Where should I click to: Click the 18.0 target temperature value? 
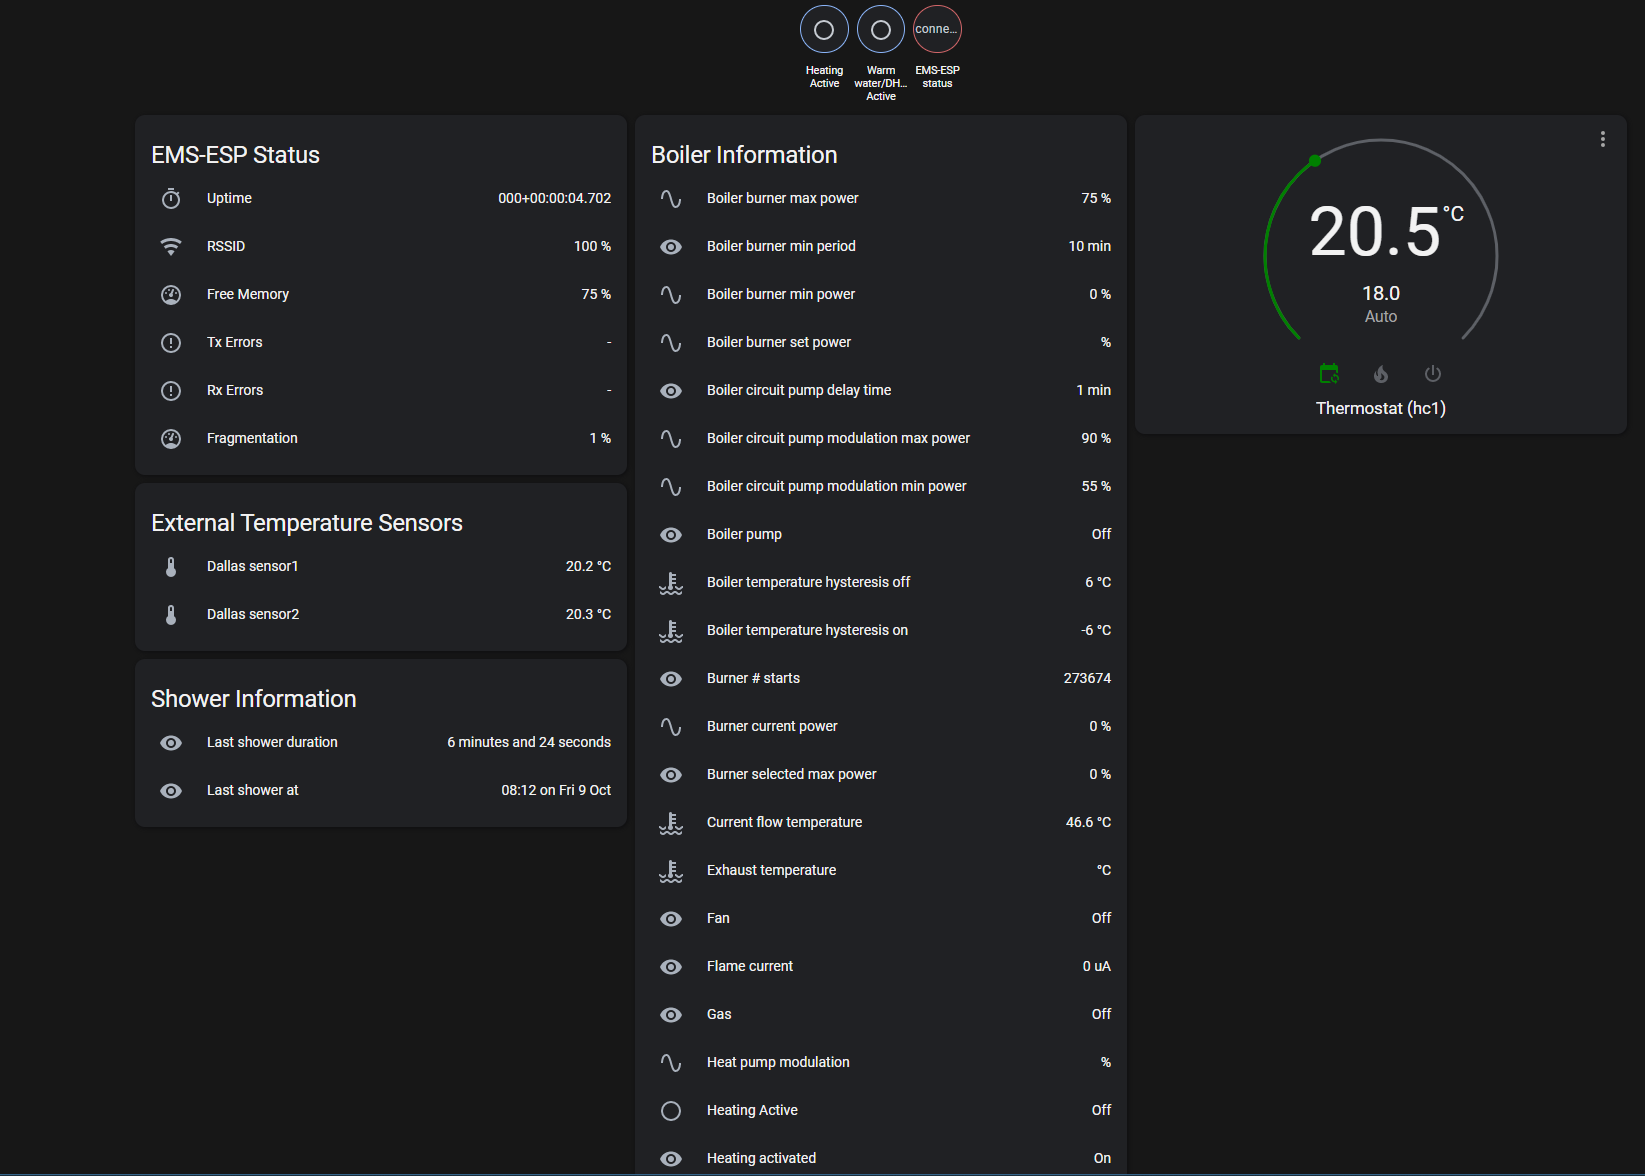[1380, 293]
